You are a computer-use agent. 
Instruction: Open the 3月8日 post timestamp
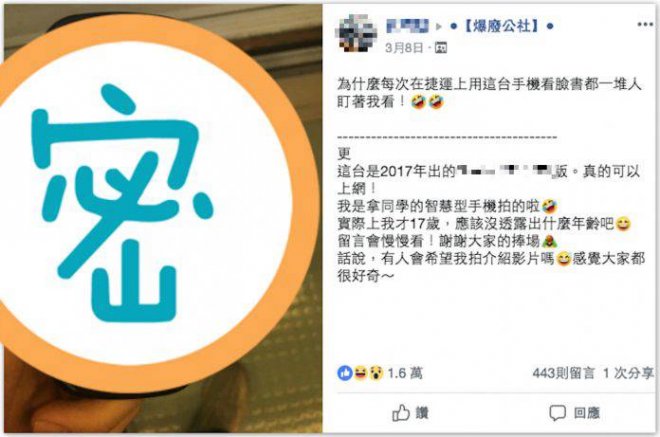tap(404, 48)
